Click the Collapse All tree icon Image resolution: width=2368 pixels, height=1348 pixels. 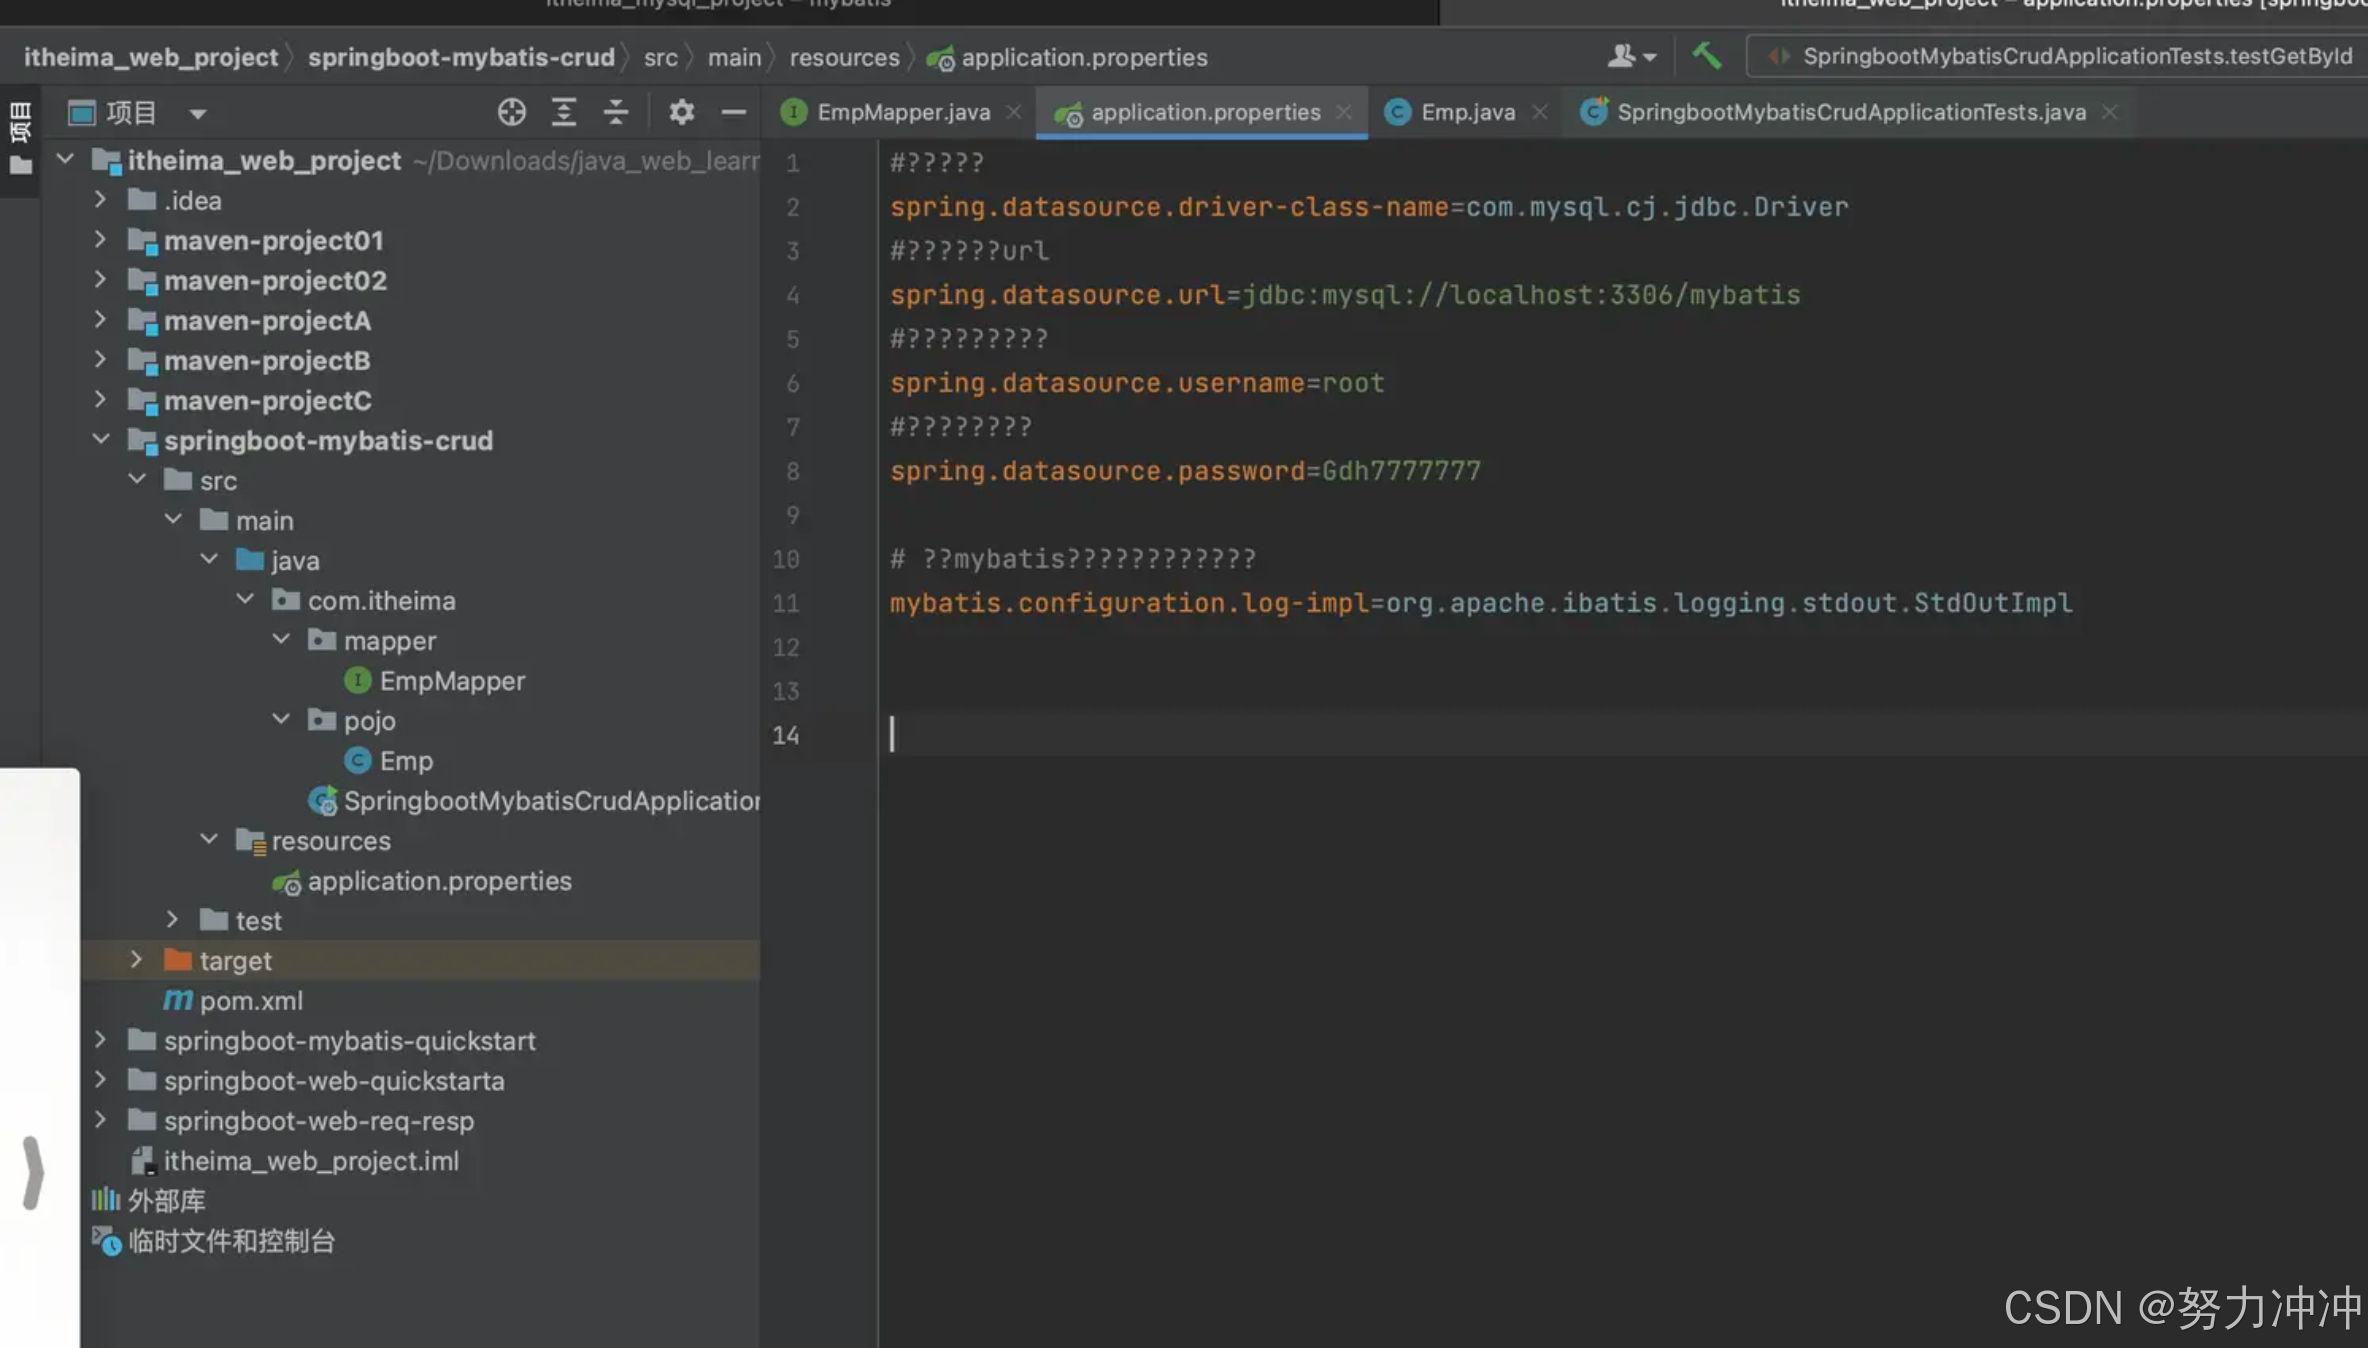(616, 112)
